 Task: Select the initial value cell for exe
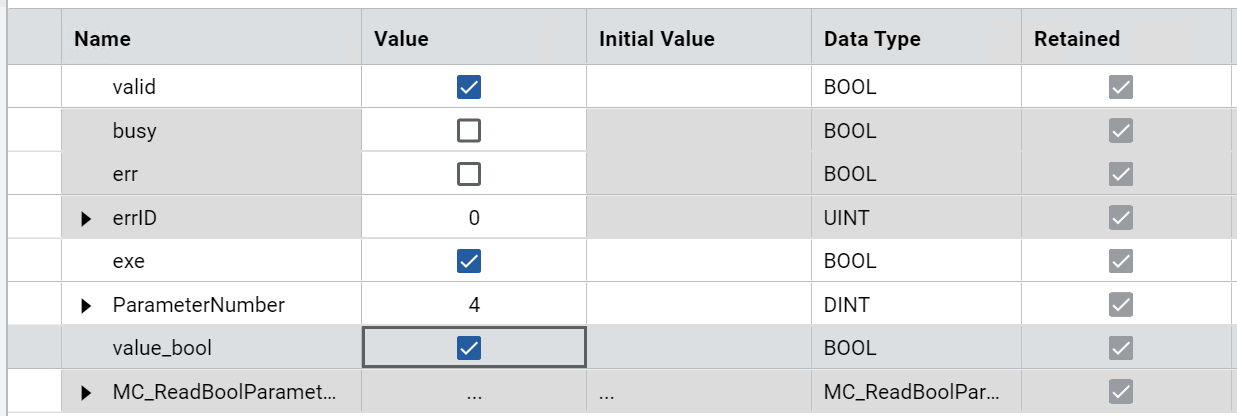coord(698,261)
